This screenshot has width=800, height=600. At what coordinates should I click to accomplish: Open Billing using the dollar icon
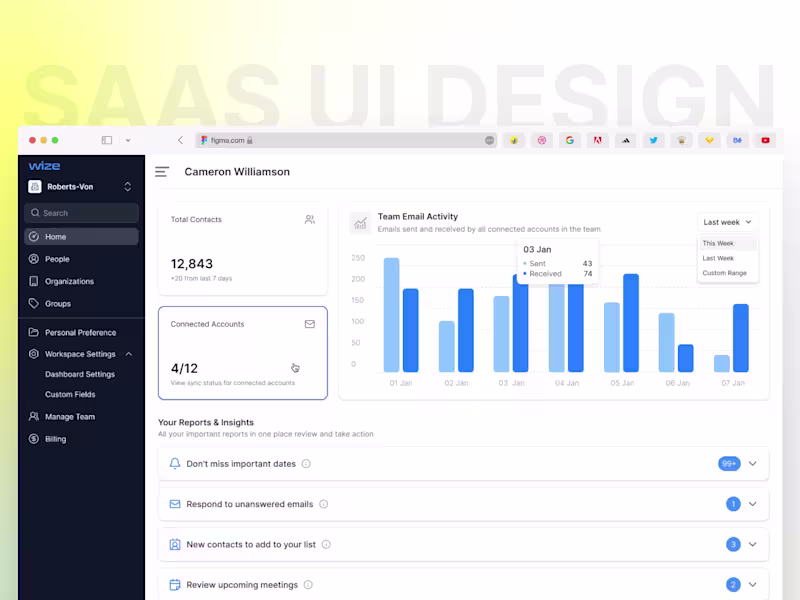point(34,438)
